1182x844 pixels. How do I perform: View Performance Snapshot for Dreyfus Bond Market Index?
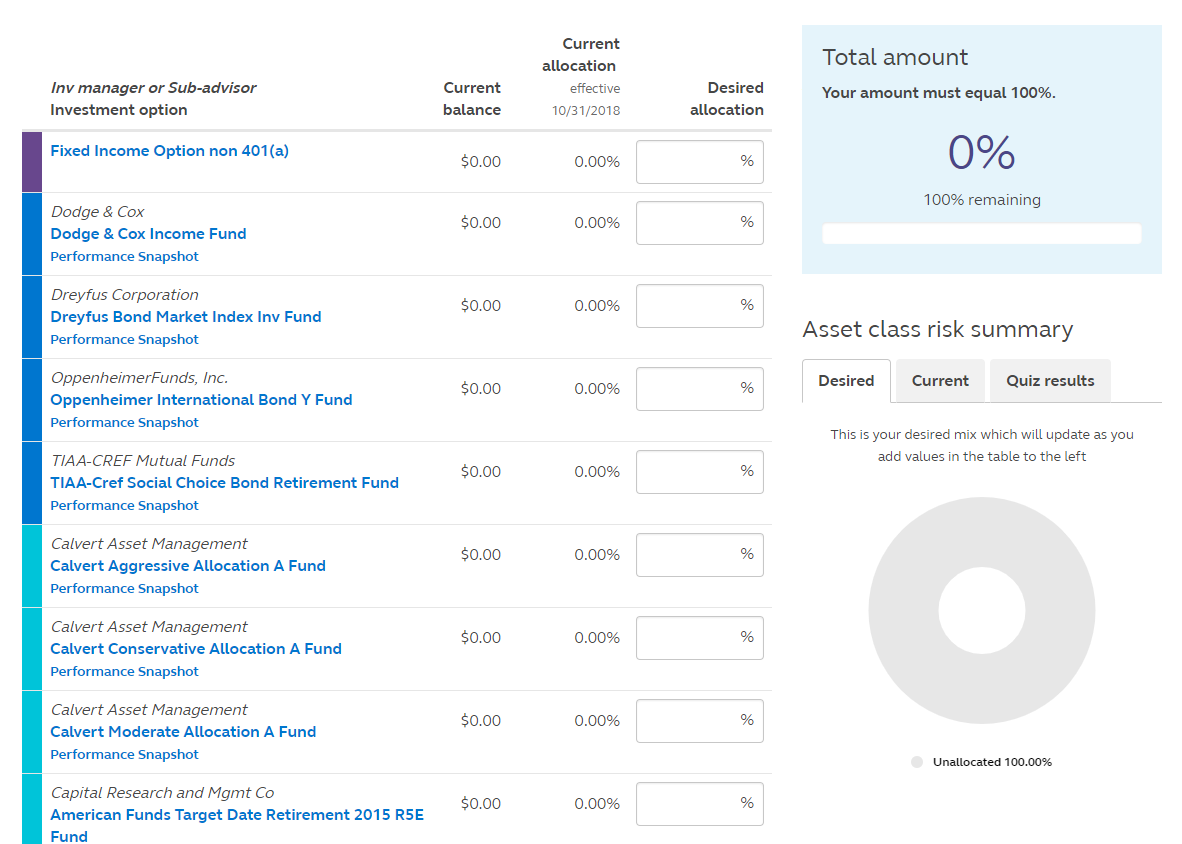click(124, 339)
